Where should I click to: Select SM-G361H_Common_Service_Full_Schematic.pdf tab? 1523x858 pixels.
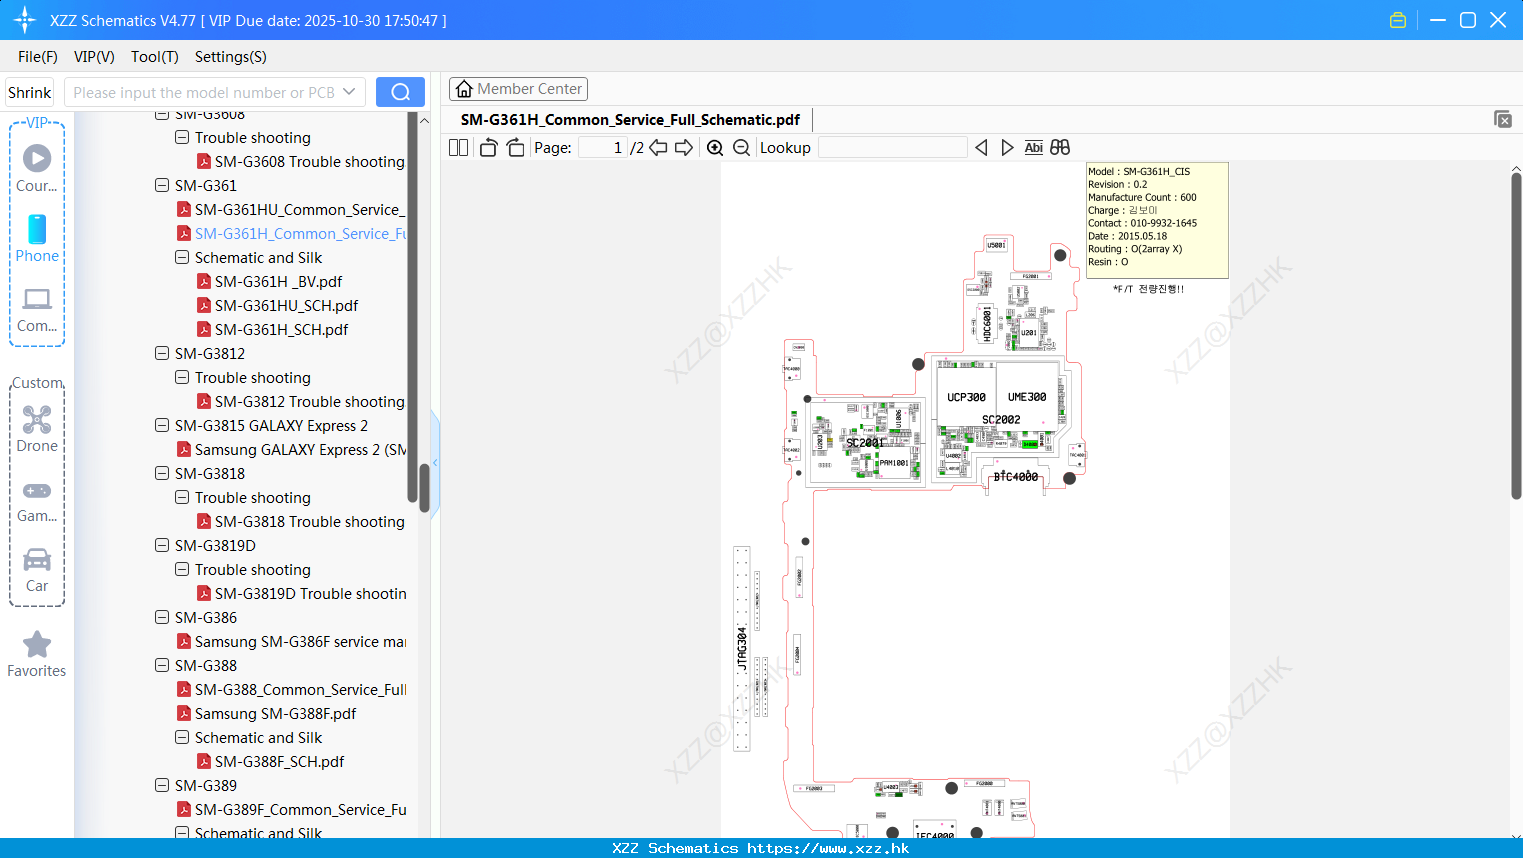[630, 119]
